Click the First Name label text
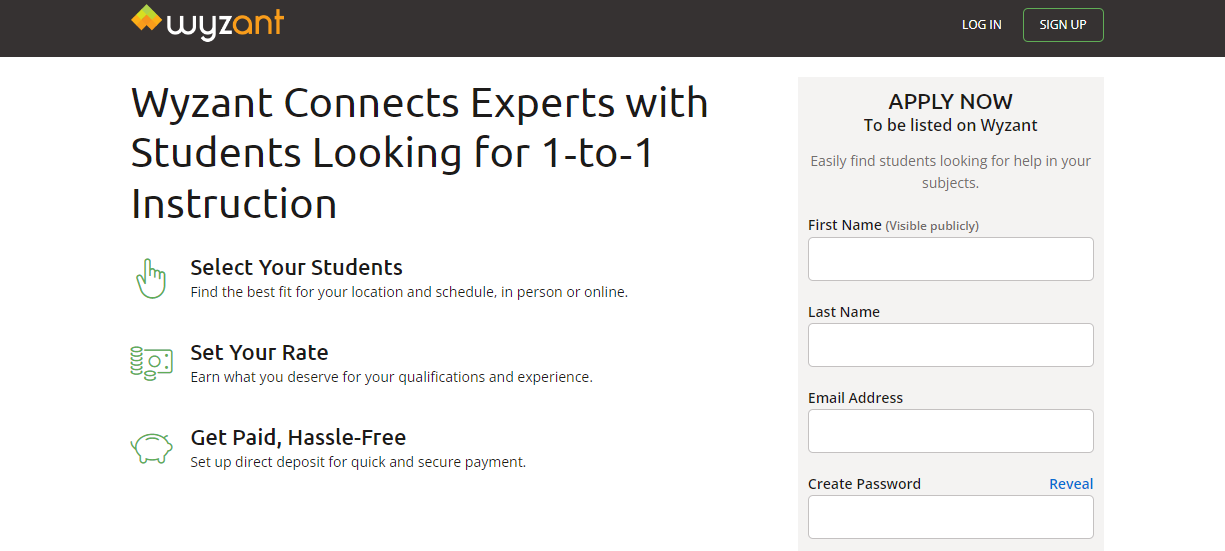1225x551 pixels. point(844,225)
